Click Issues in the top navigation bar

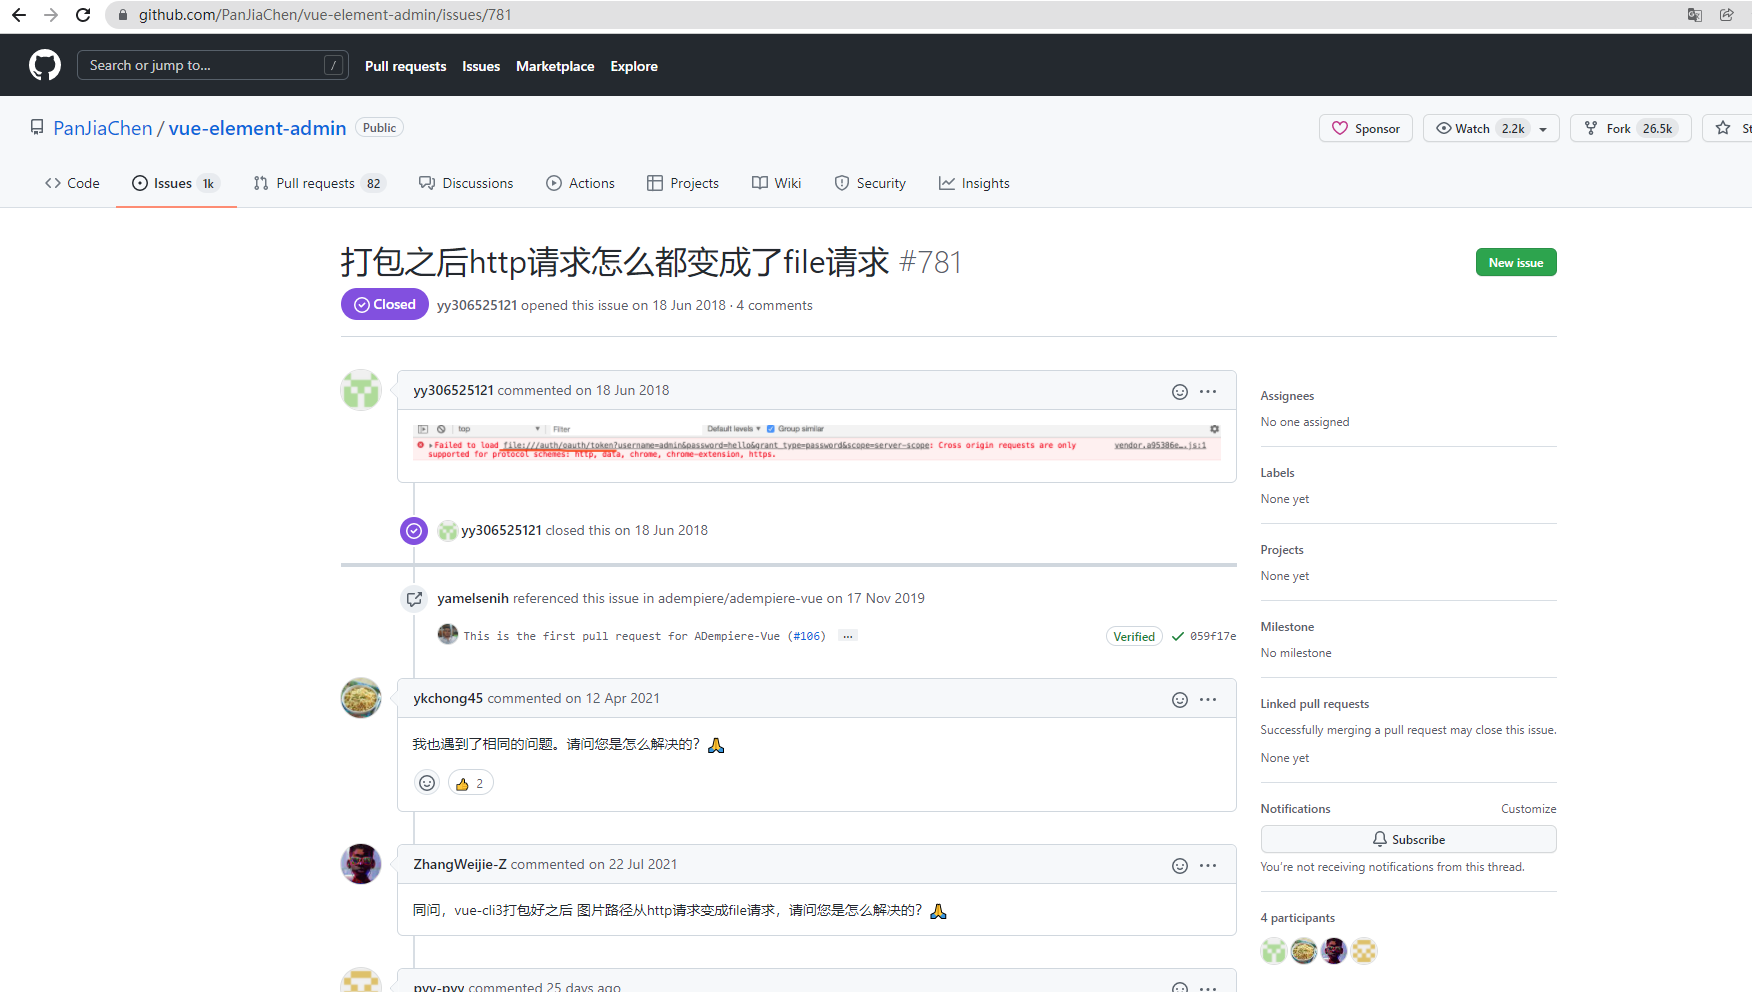481,66
